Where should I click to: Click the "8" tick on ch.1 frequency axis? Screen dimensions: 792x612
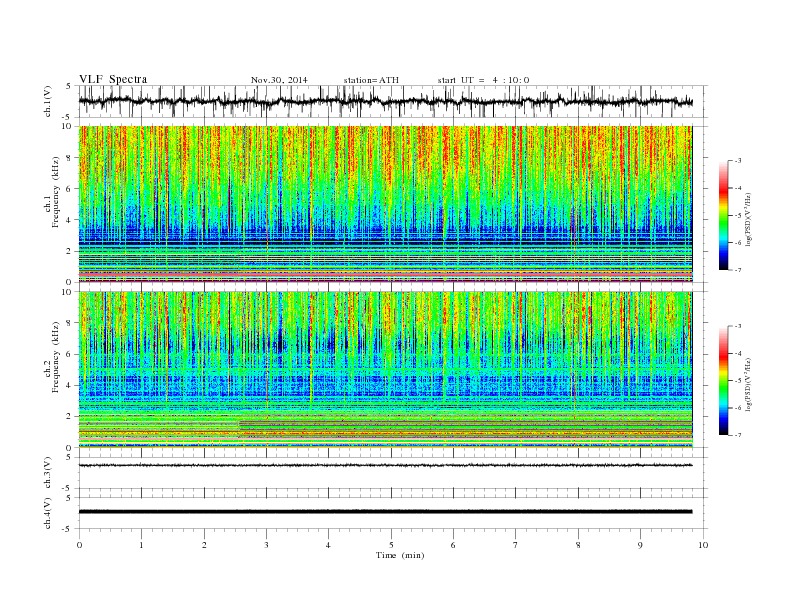pos(70,158)
